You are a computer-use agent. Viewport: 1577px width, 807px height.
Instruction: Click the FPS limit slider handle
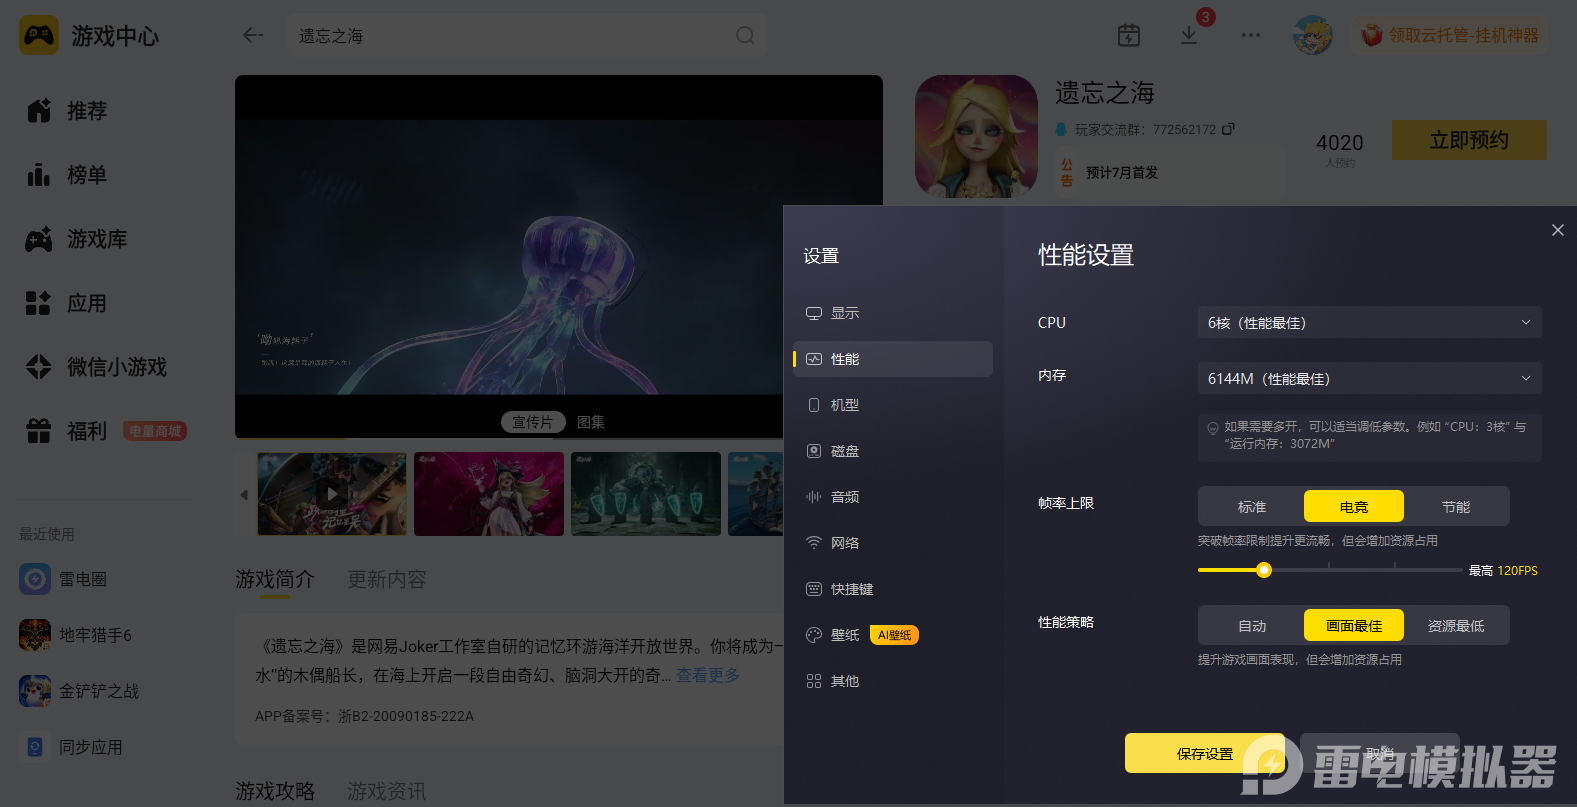(1264, 570)
